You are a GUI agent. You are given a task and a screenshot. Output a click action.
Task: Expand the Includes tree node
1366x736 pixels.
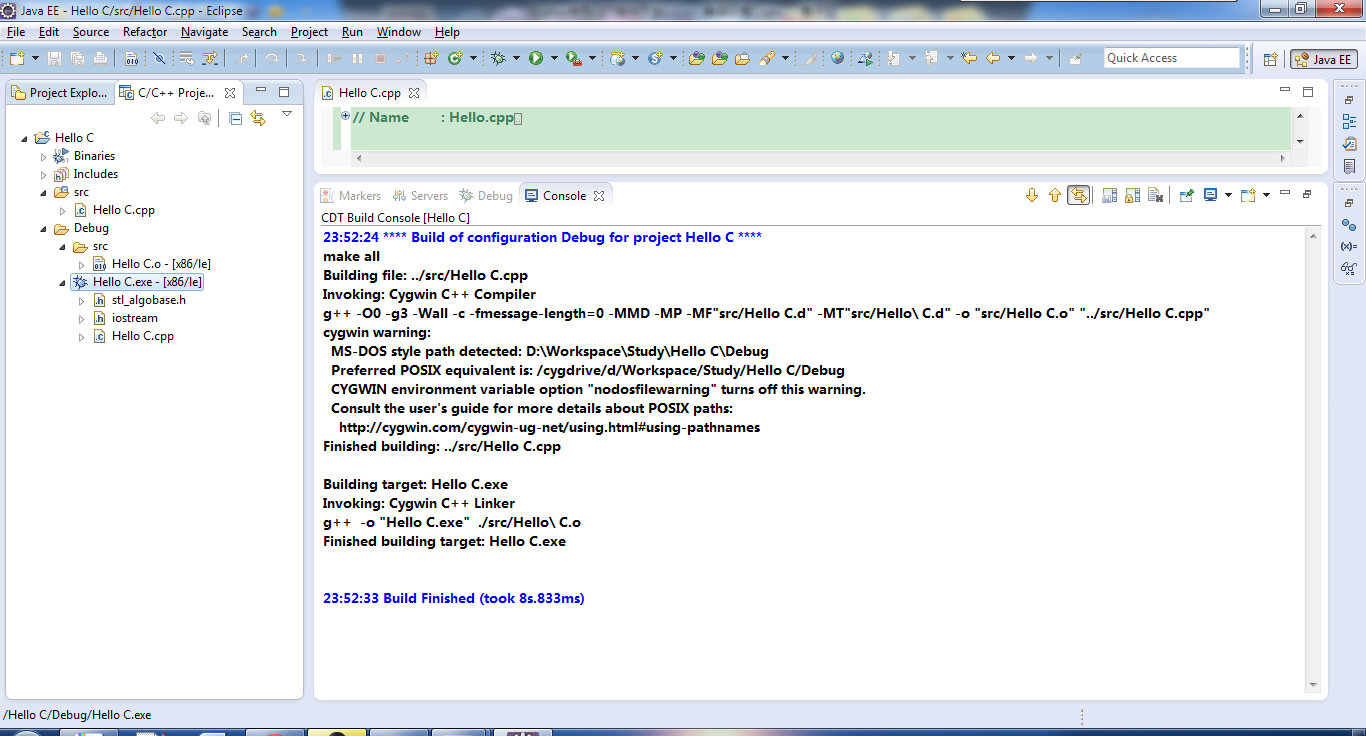pyautogui.click(x=43, y=174)
